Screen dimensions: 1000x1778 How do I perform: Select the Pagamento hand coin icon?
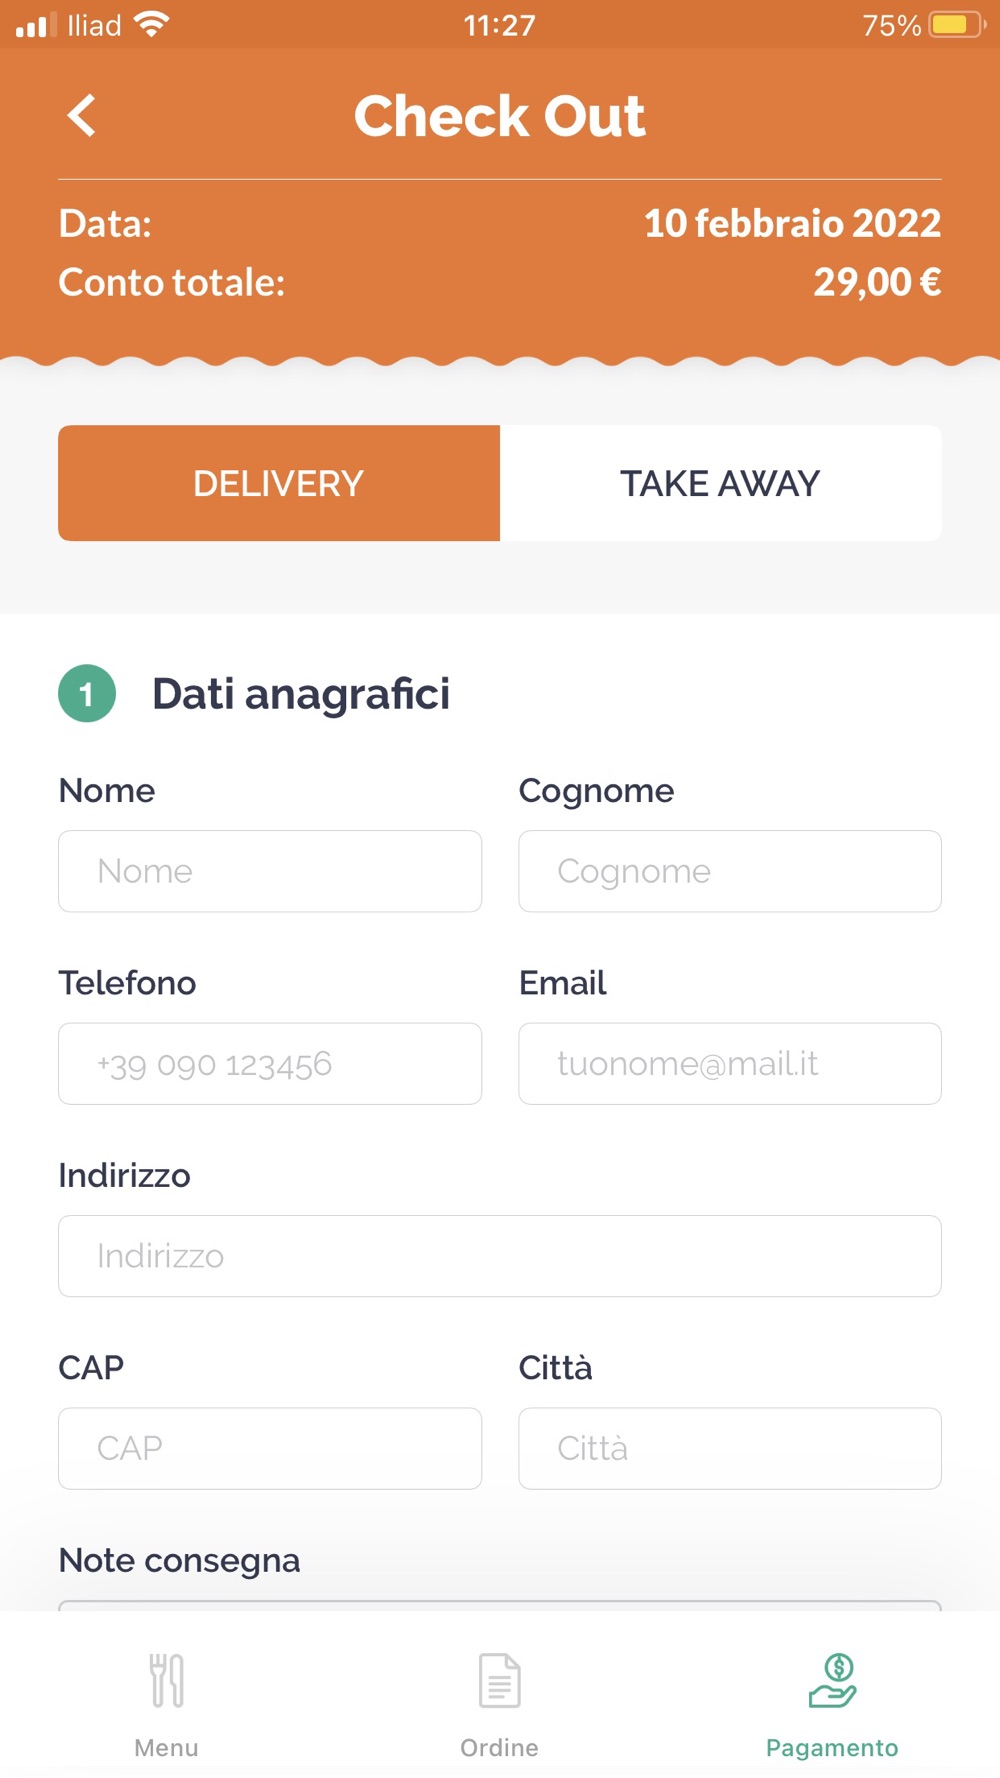tap(832, 1680)
